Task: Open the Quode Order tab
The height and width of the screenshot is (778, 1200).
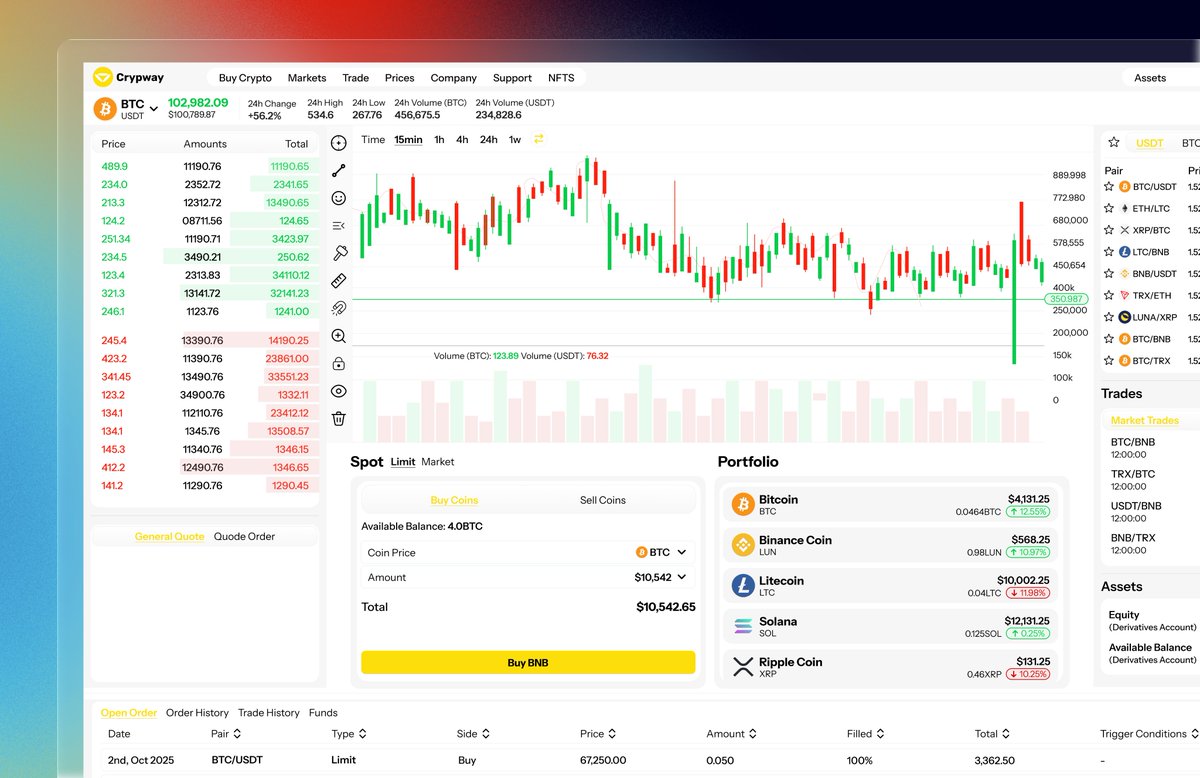Action: click(244, 537)
